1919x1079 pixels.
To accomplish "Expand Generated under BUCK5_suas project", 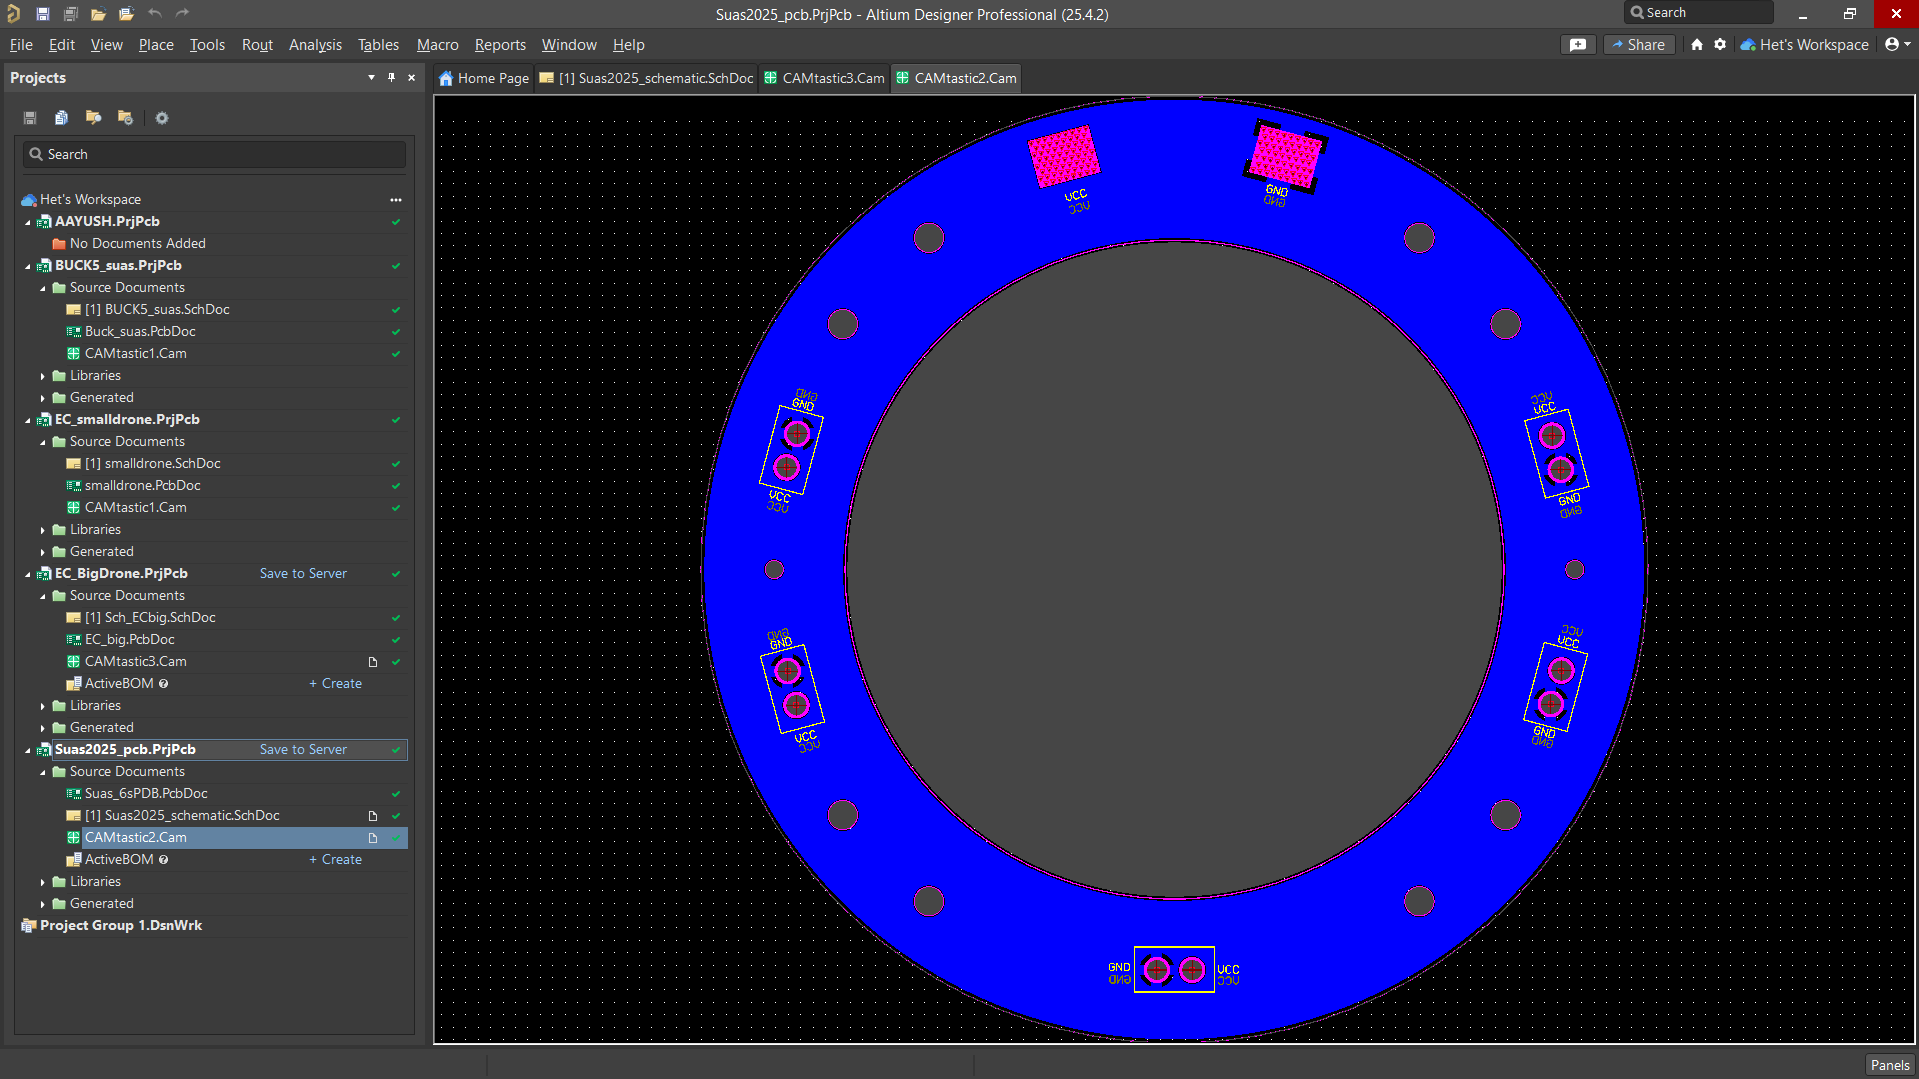I will [x=43, y=398].
